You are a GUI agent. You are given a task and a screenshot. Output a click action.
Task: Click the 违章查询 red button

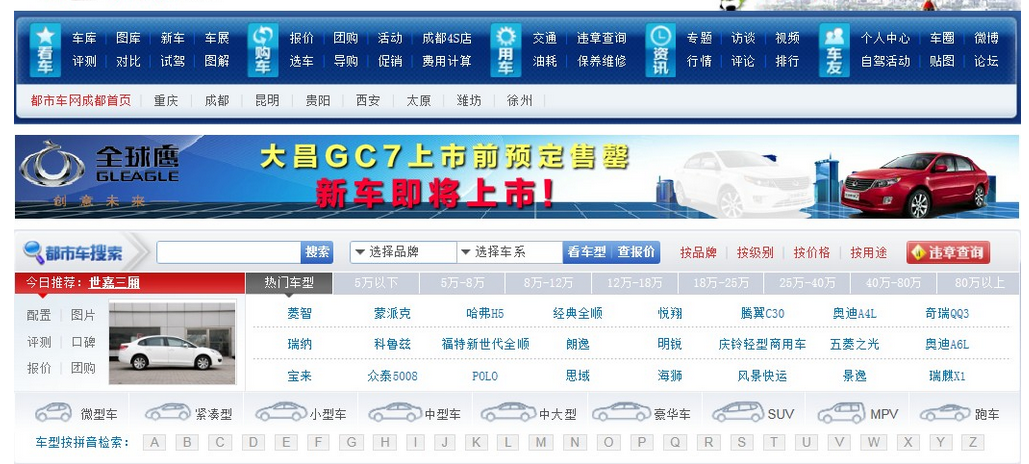point(948,252)
